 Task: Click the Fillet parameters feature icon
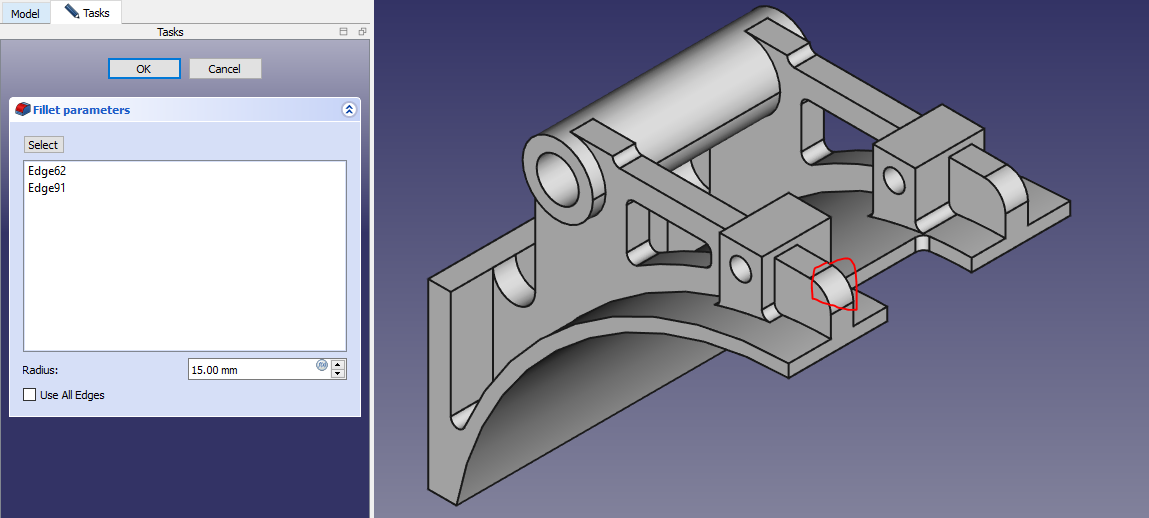23,110
